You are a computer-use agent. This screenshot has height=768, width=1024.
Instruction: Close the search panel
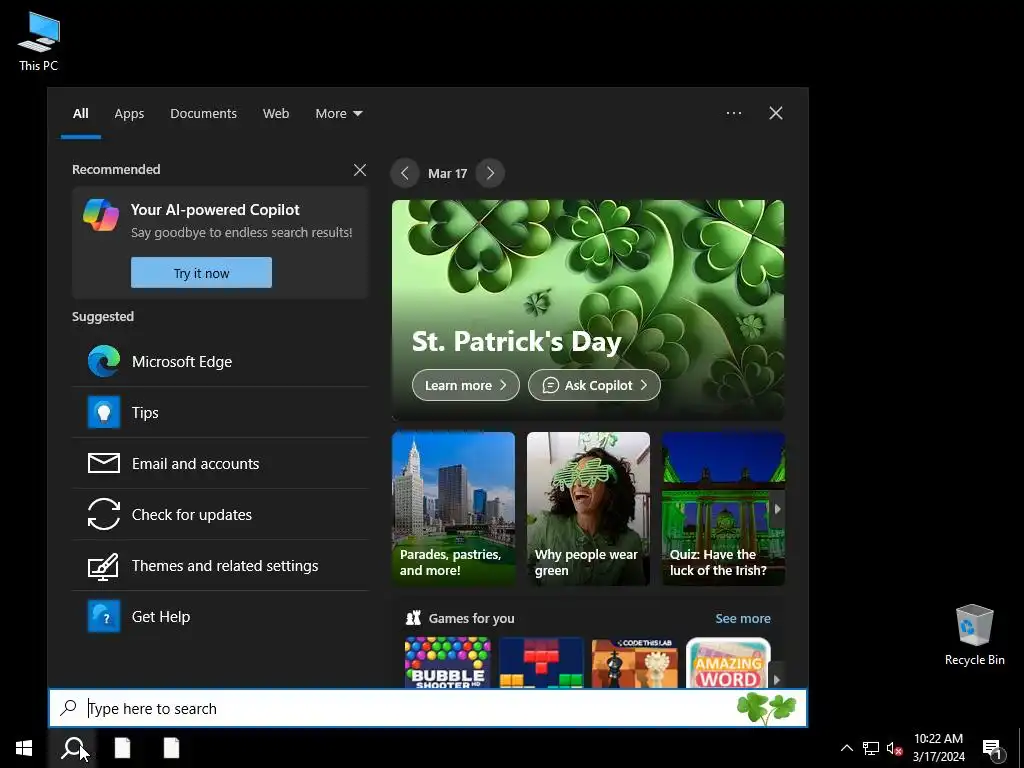tap(776, 113)
